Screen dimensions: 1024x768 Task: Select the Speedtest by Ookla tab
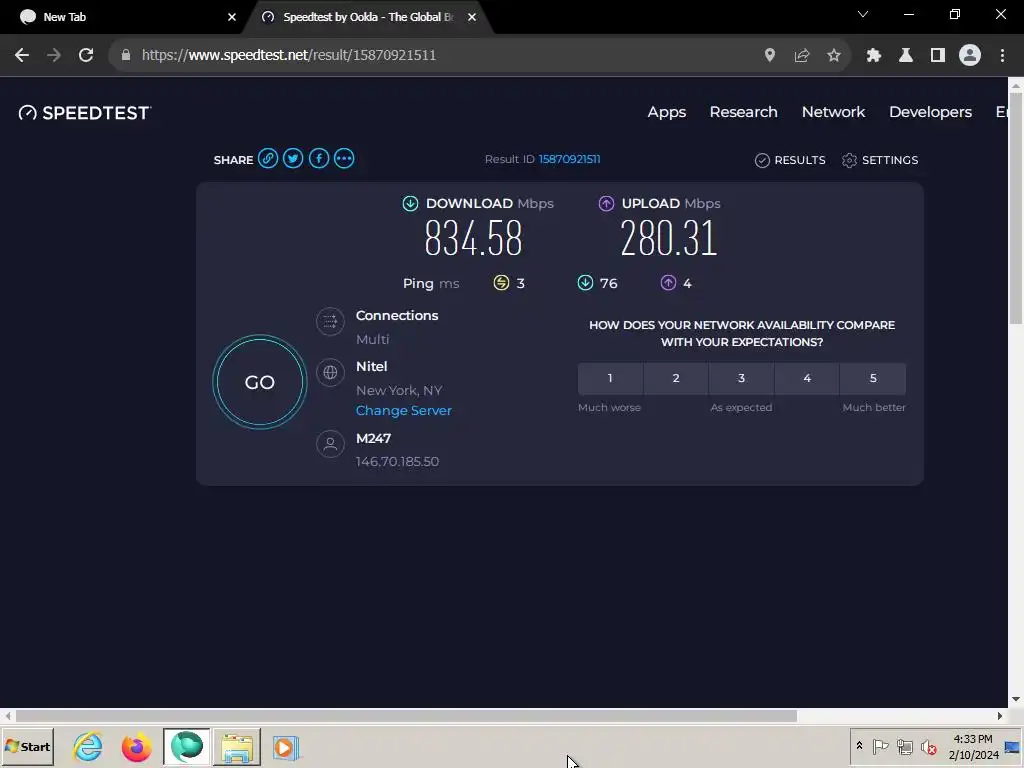tap(368, 17)
